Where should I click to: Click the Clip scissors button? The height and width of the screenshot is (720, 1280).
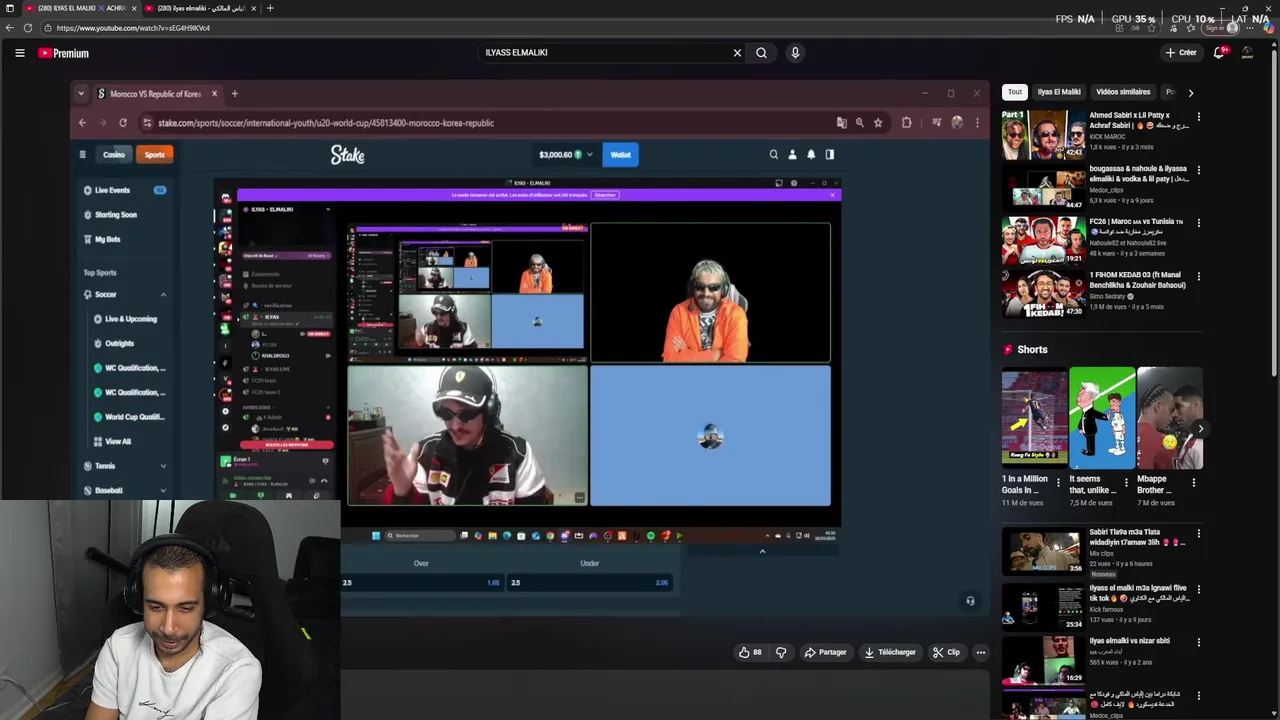tap(946, 652)
